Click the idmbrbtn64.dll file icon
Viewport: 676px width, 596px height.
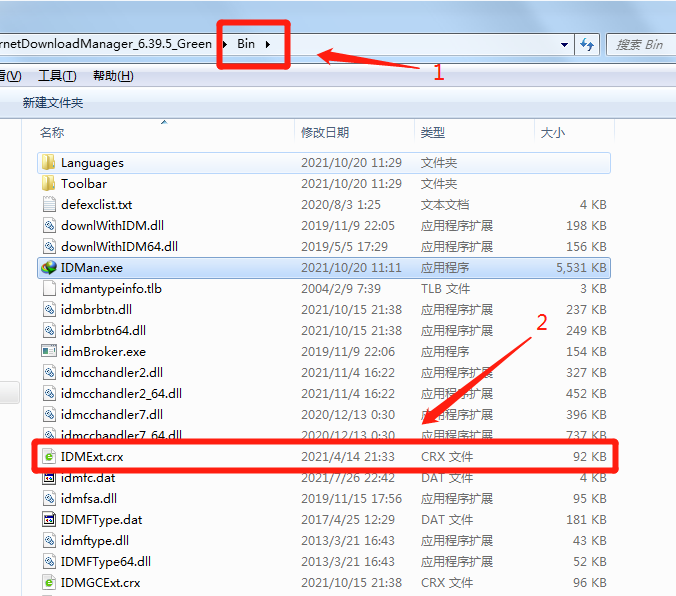[49, 330]
